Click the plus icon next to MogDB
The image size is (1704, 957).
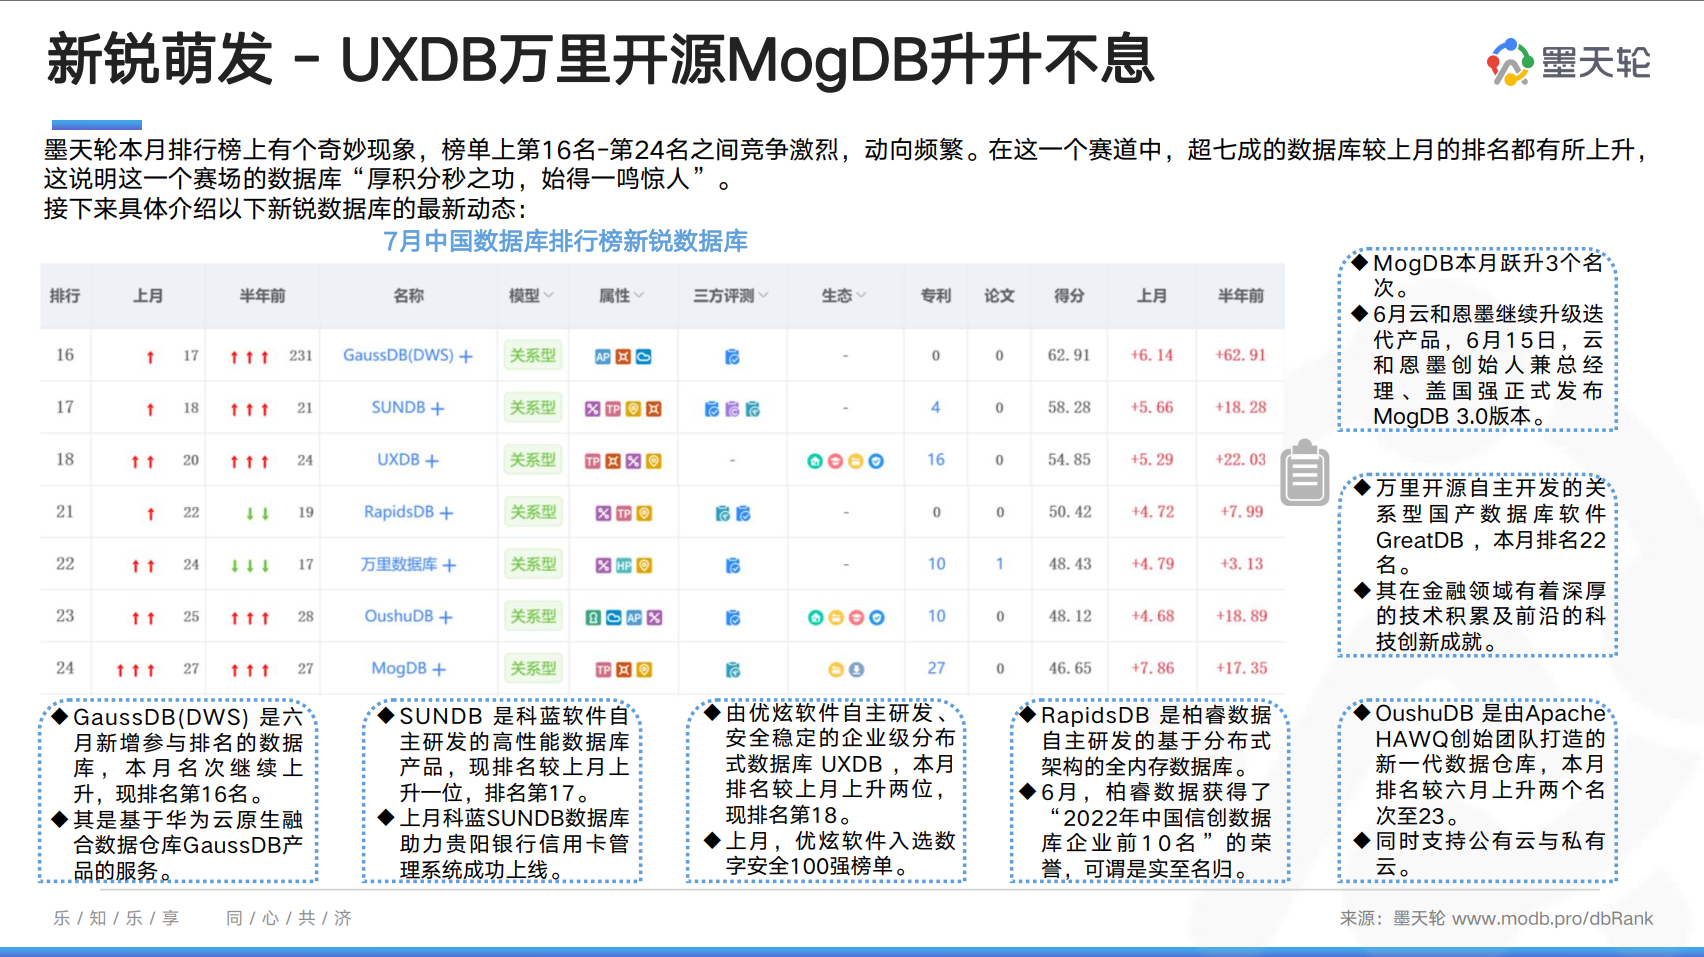click(439, 669)
